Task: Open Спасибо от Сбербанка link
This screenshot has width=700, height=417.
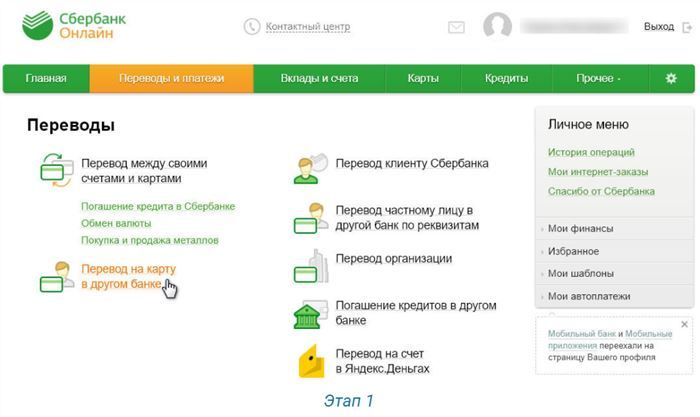Action: 601,192
